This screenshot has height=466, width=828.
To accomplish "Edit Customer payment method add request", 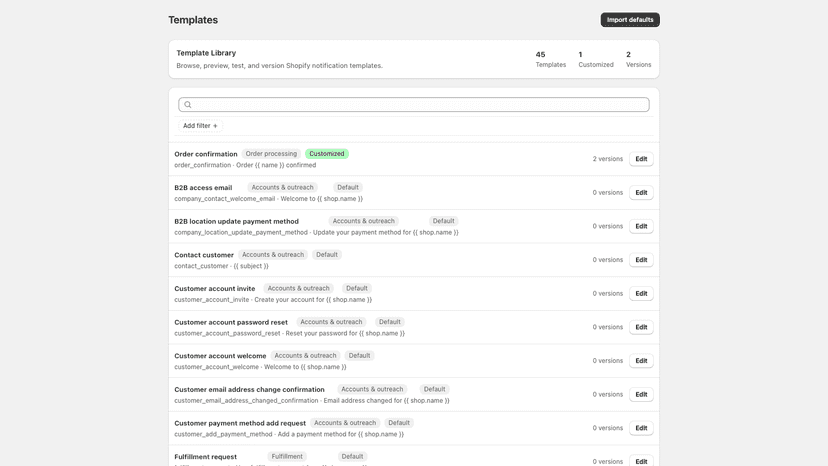I will 641,428.
